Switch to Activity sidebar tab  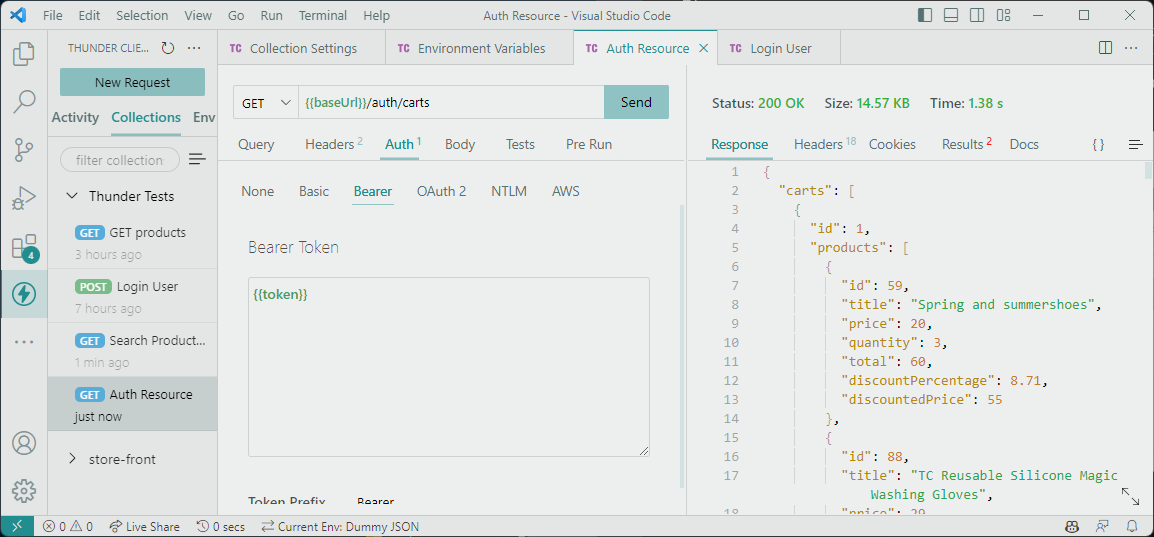point(75,118)
